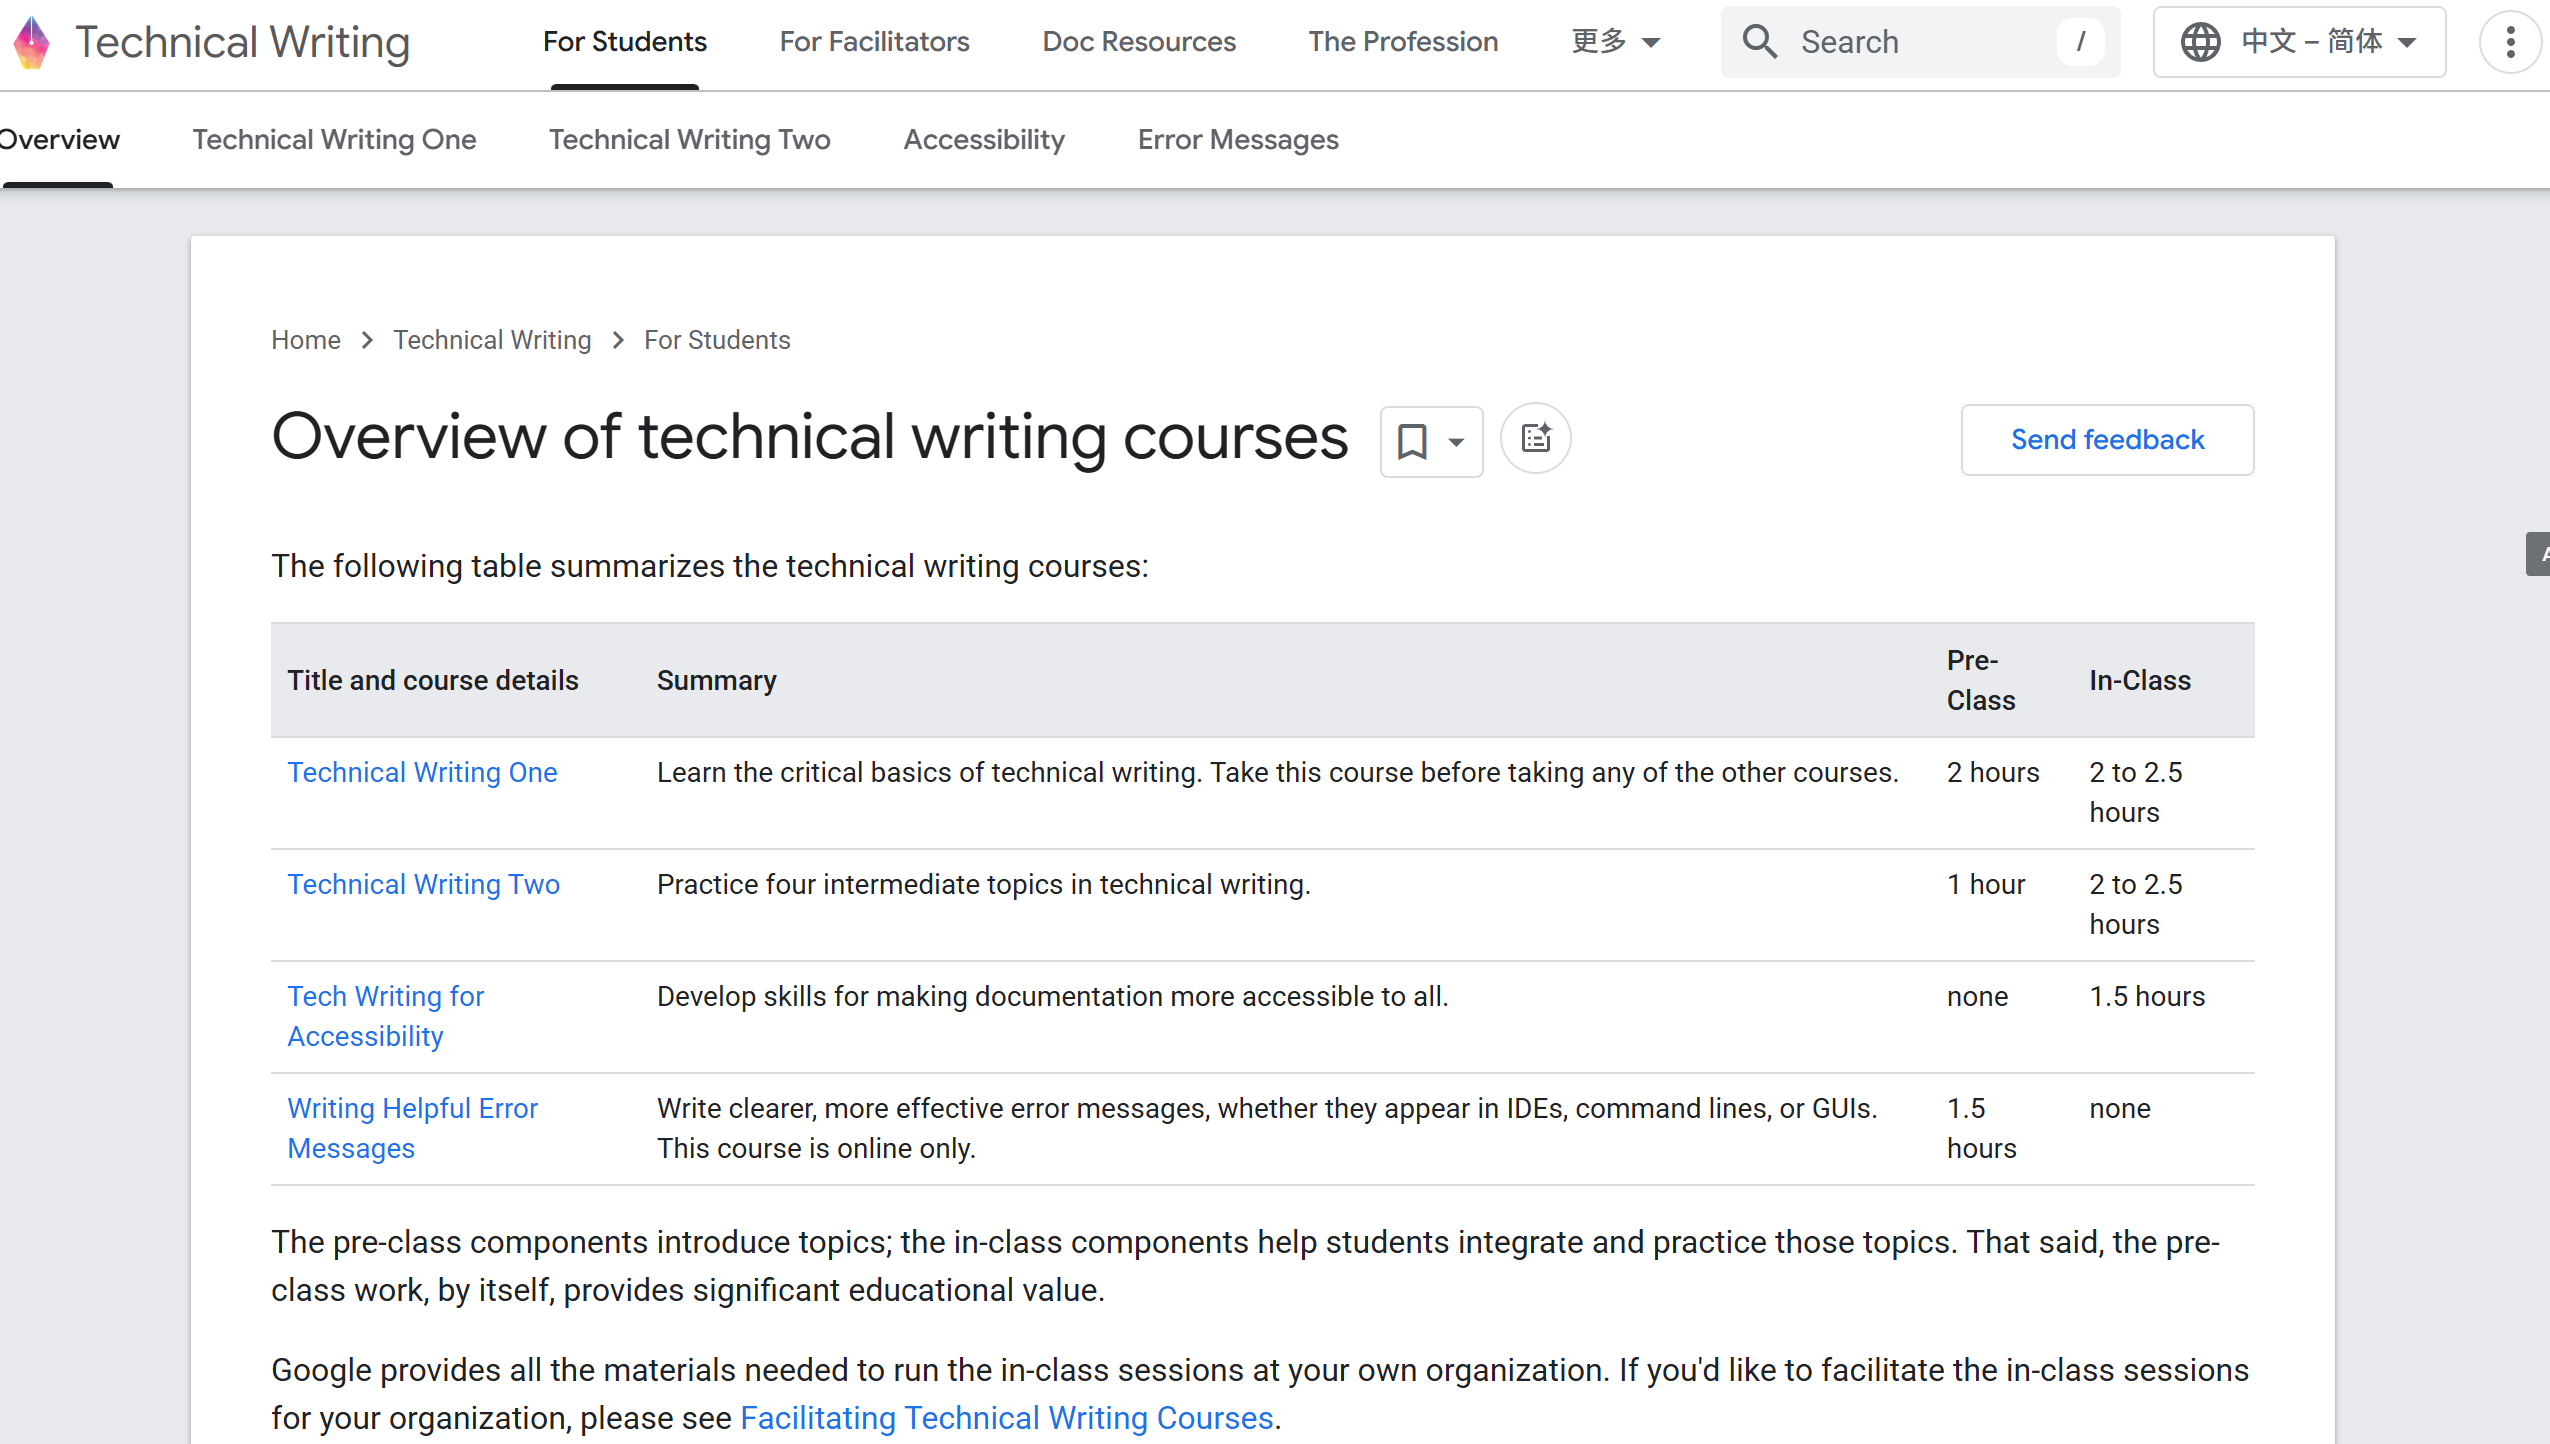Click the globe language icon
This screenshot has width=2550, height=1444.
pyautogui.click(x=2200, y=42)
